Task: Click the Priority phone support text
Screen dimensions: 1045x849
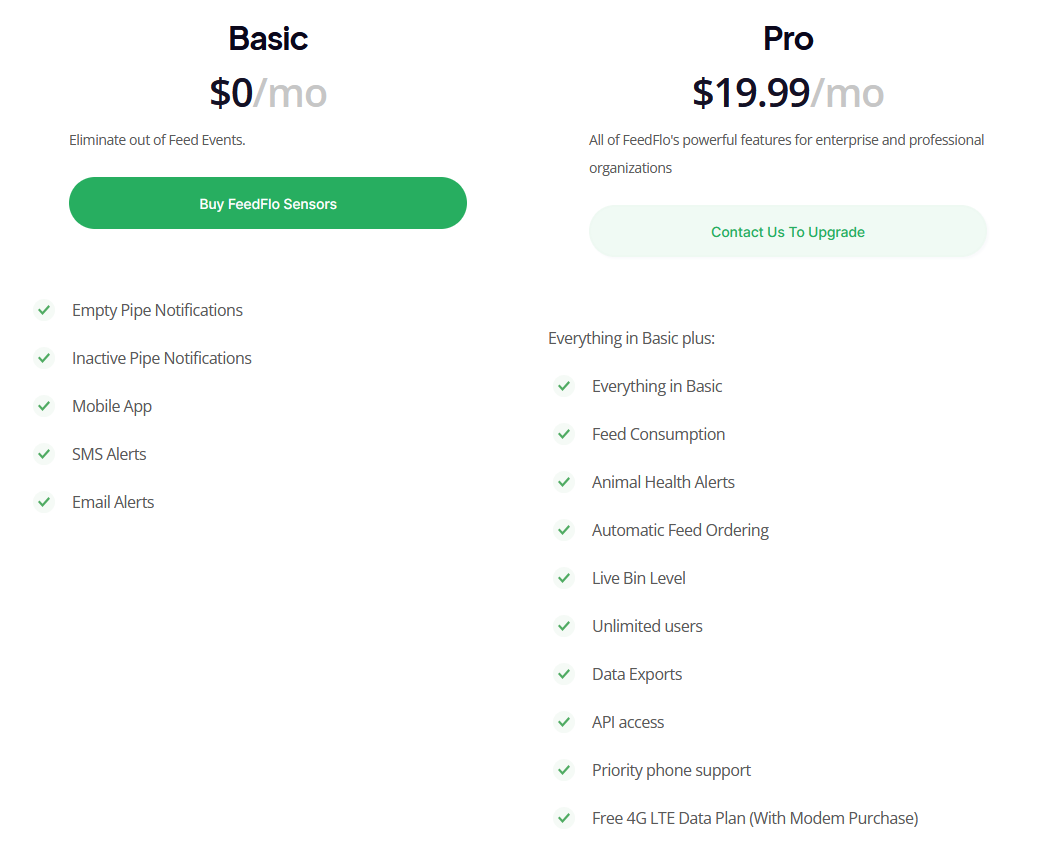Action: [x=671, y=770]
